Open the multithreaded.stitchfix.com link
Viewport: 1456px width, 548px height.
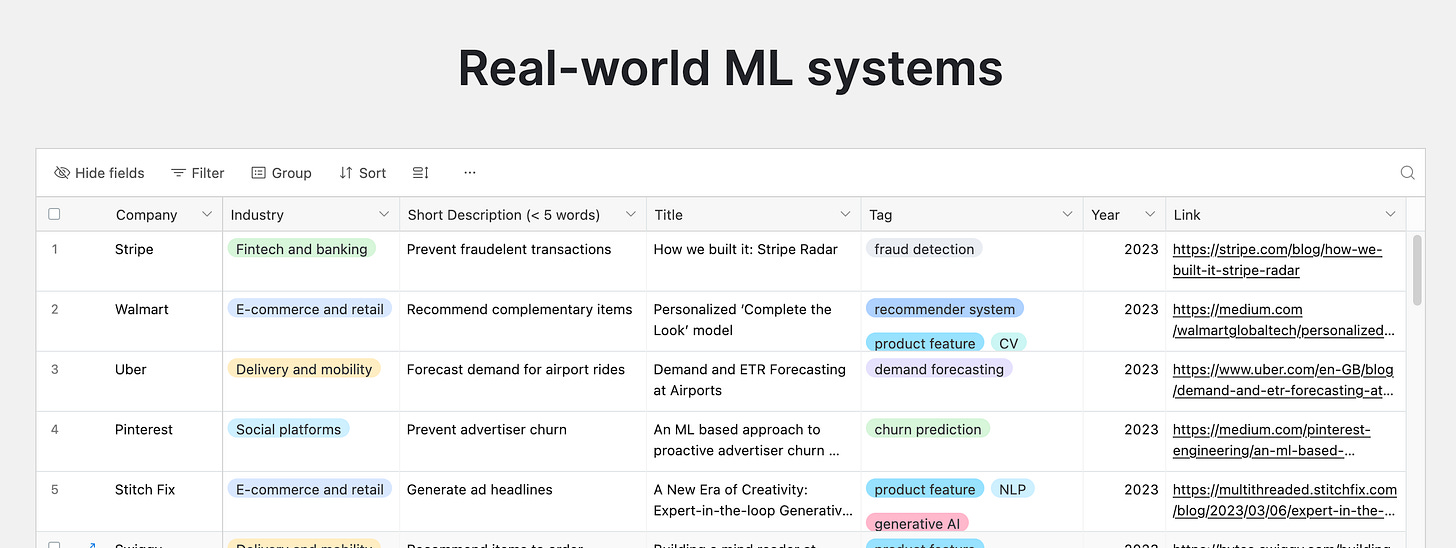[1285, 500]
